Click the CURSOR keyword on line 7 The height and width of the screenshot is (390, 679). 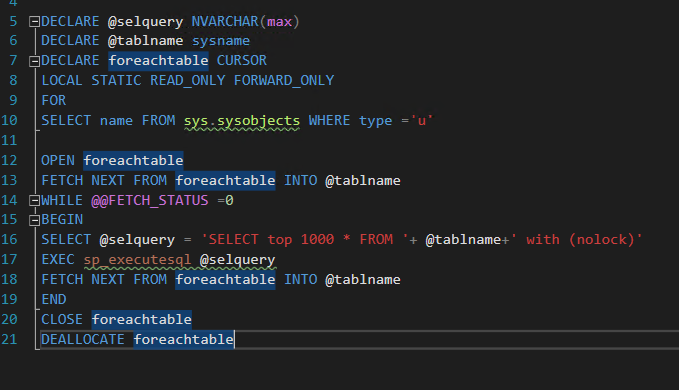242,61
